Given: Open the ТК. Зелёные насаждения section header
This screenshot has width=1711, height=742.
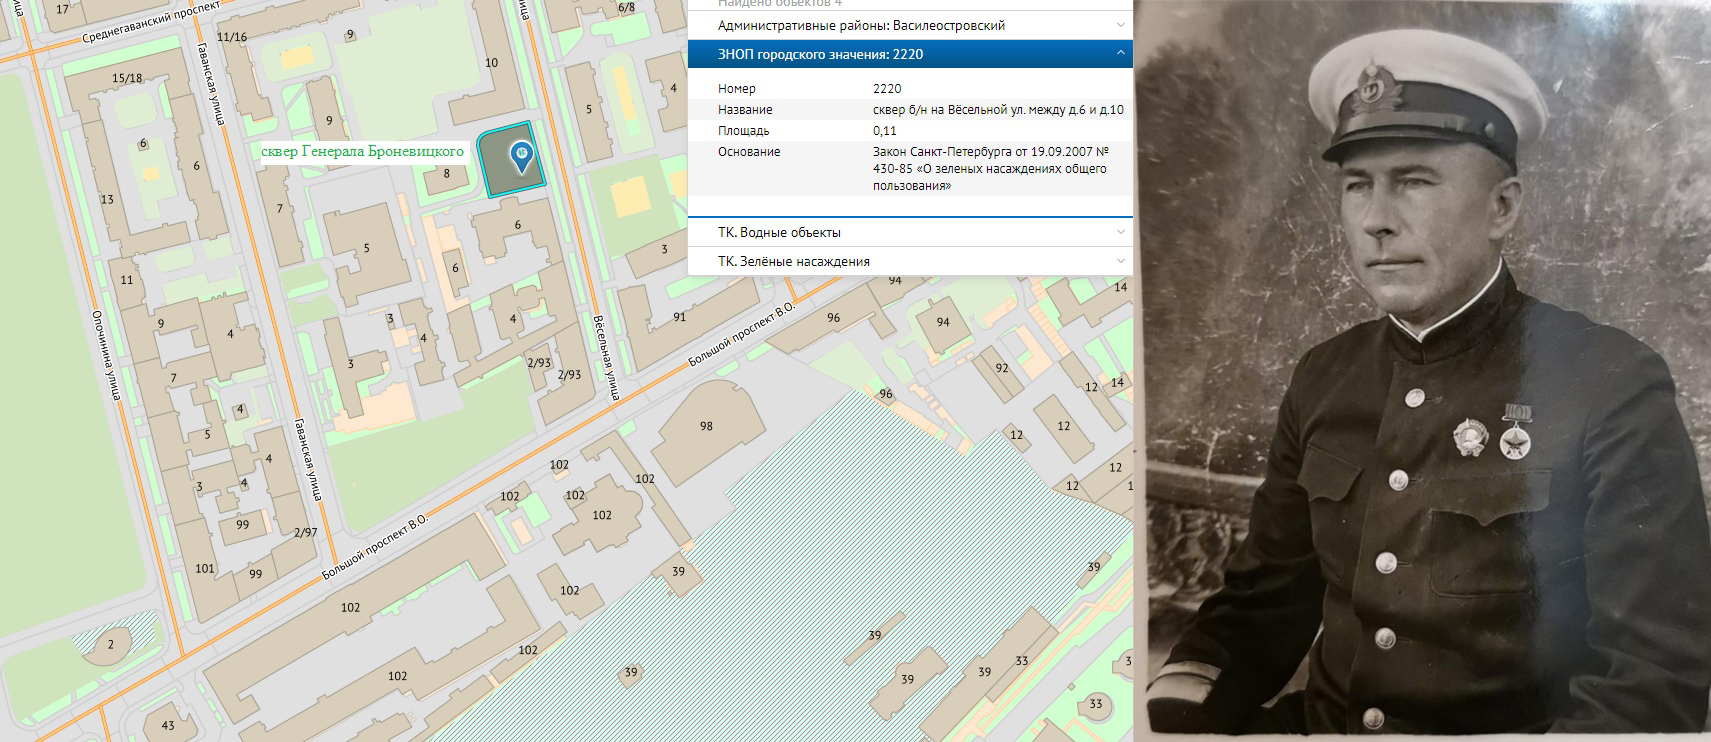Looking at the screenshot, I should click(x=794, y=261).
